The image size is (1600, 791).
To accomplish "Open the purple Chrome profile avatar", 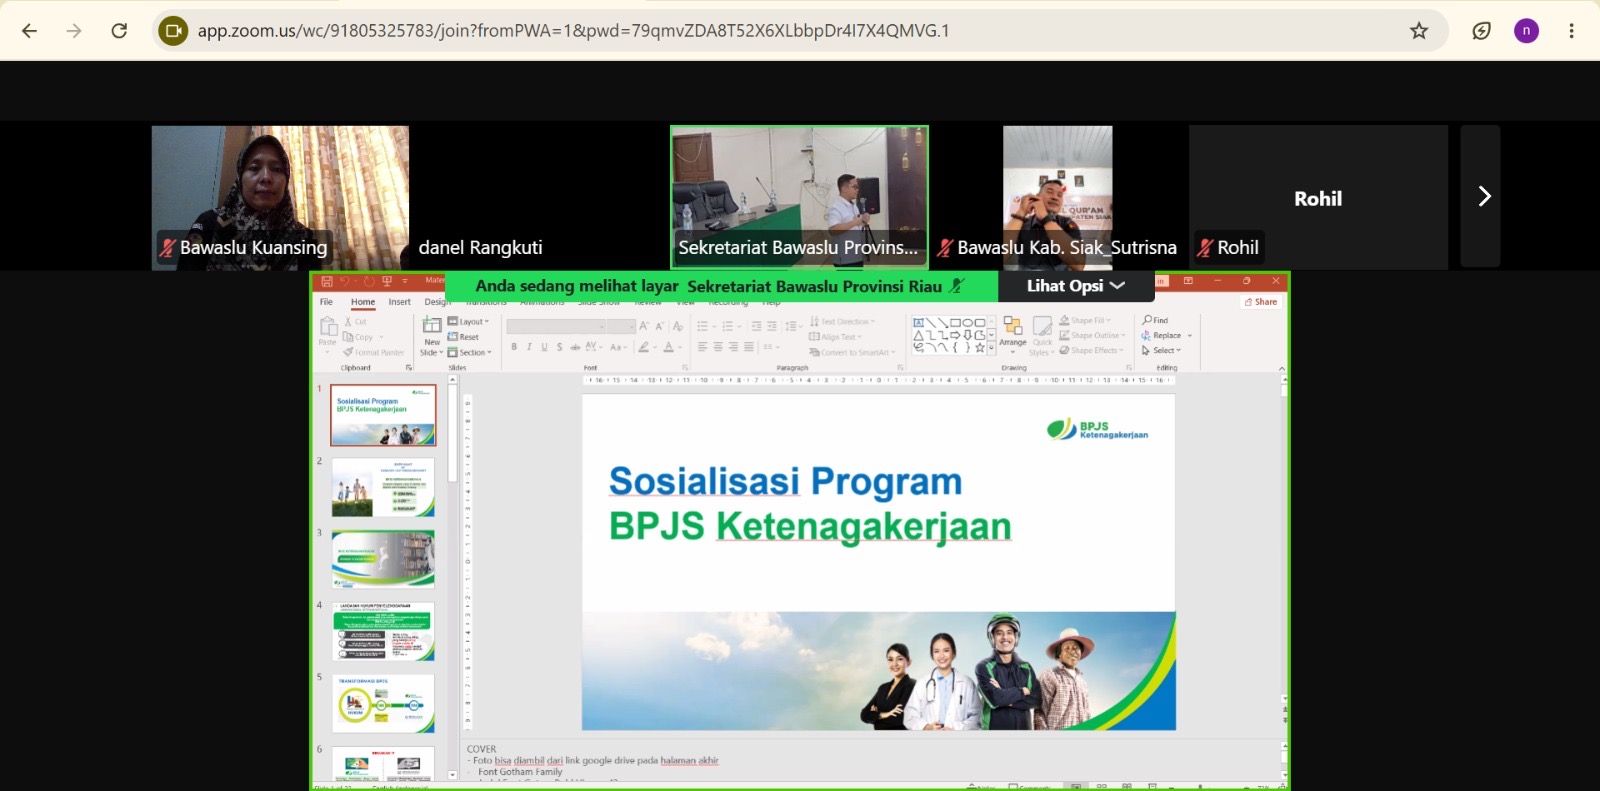I will click(x=1526, y=31).
